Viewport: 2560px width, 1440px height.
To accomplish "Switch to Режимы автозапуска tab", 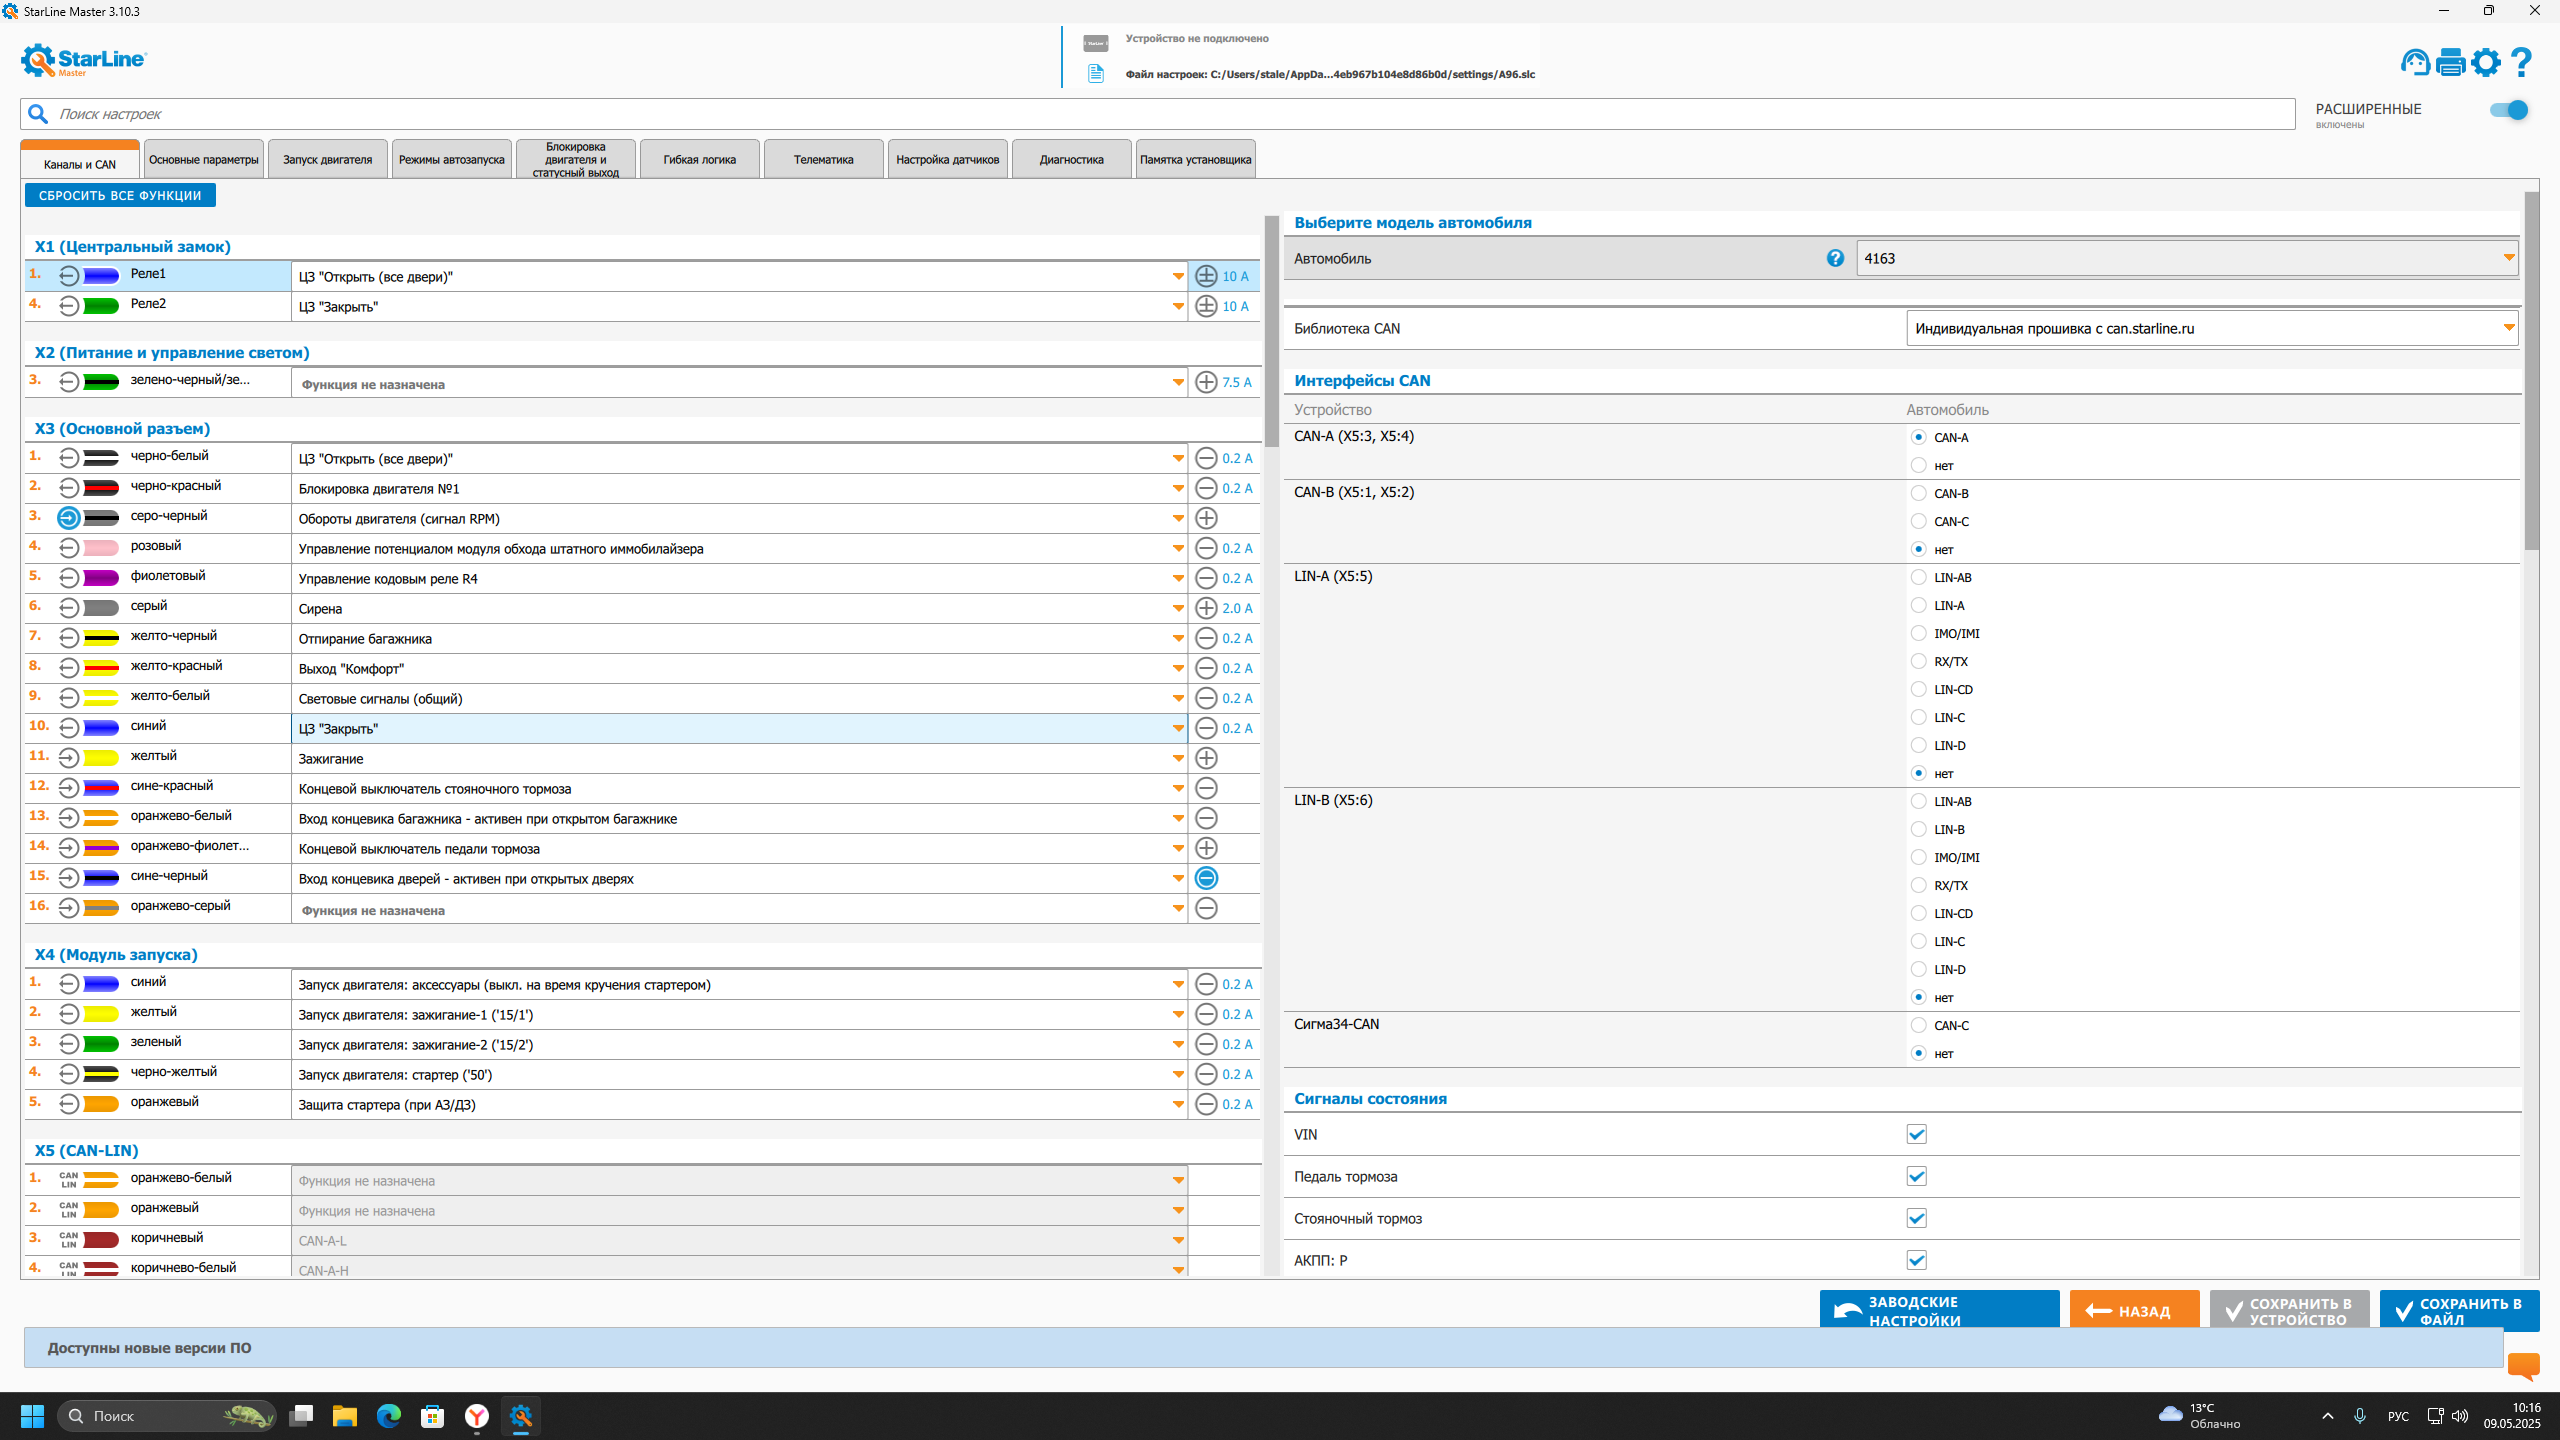I will (x=452, y=159).
